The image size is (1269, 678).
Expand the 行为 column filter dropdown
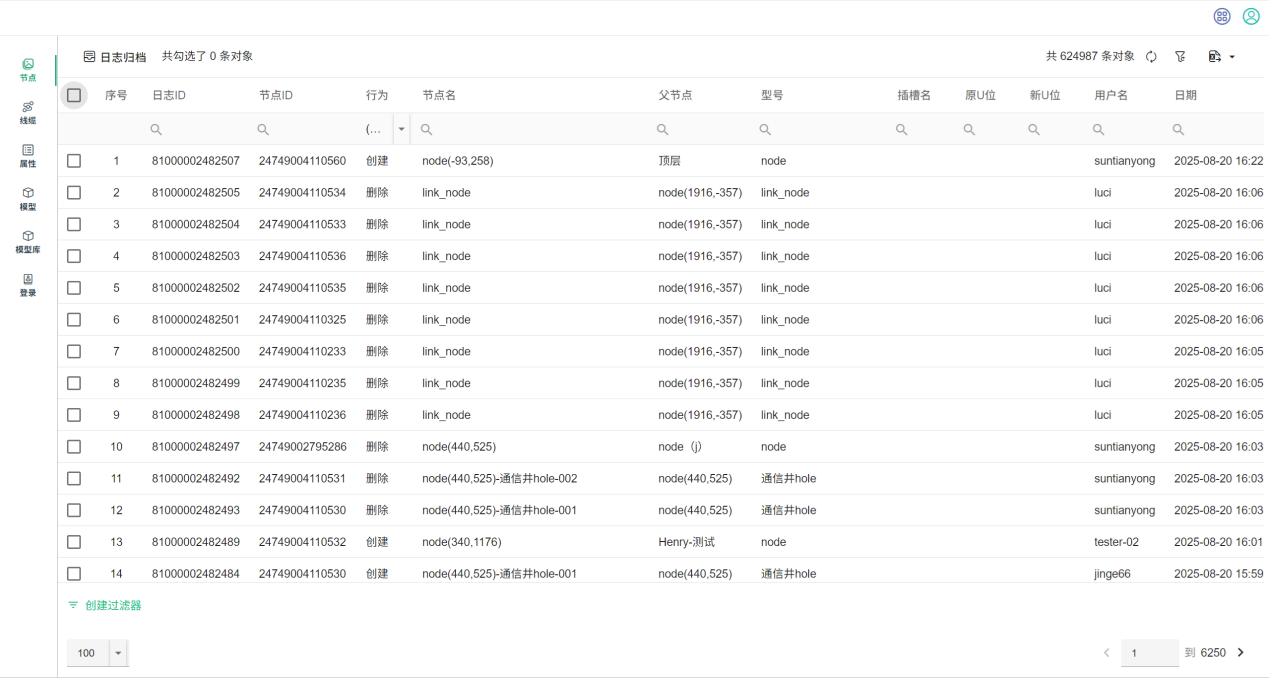click(x=402, y=129)
